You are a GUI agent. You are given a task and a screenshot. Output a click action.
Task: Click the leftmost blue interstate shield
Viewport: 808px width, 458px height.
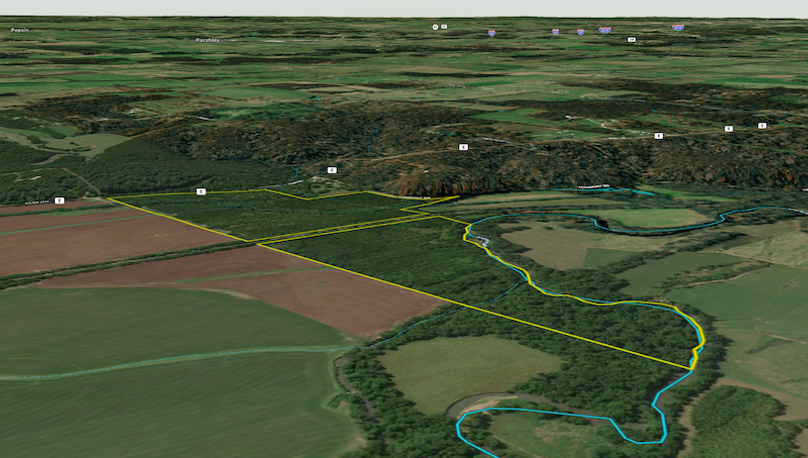pos(491,33)
